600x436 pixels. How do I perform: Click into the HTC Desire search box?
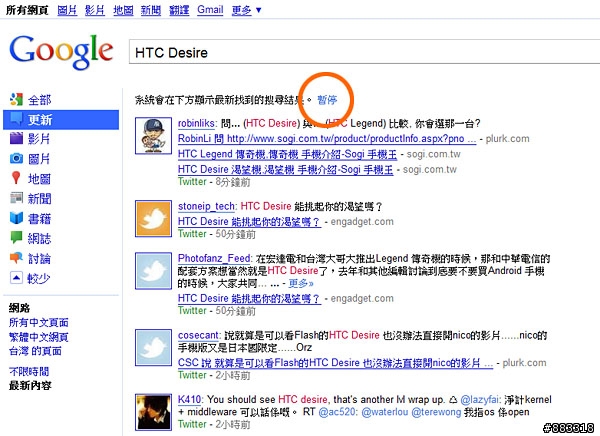click(364, 52)
